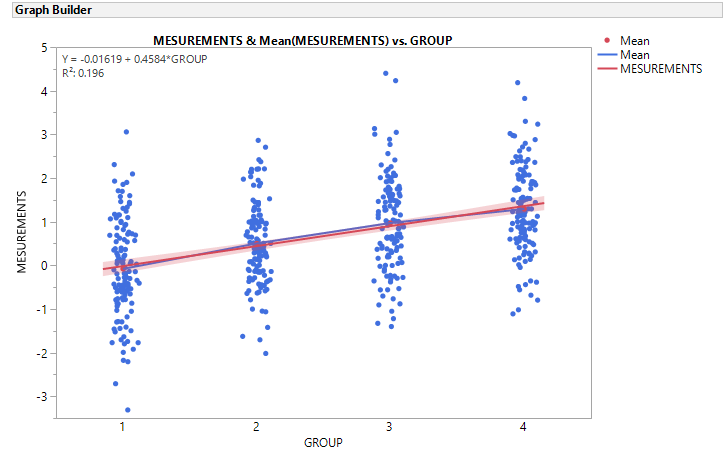Click the Graph Builder title bar
Screen dimensions: 724x455
click(x=367, y=10)
